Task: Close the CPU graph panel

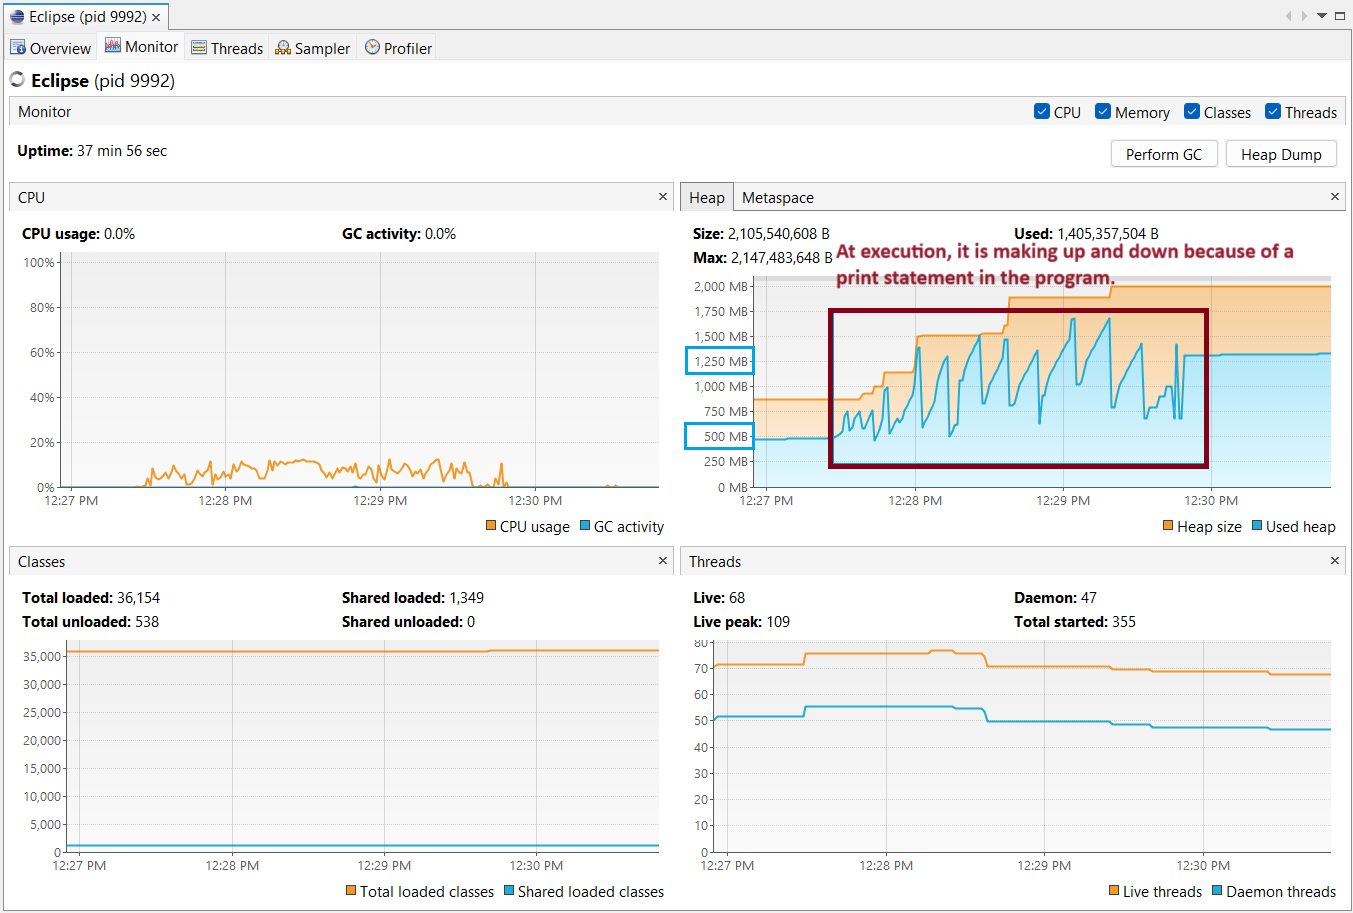Action: 663,197
